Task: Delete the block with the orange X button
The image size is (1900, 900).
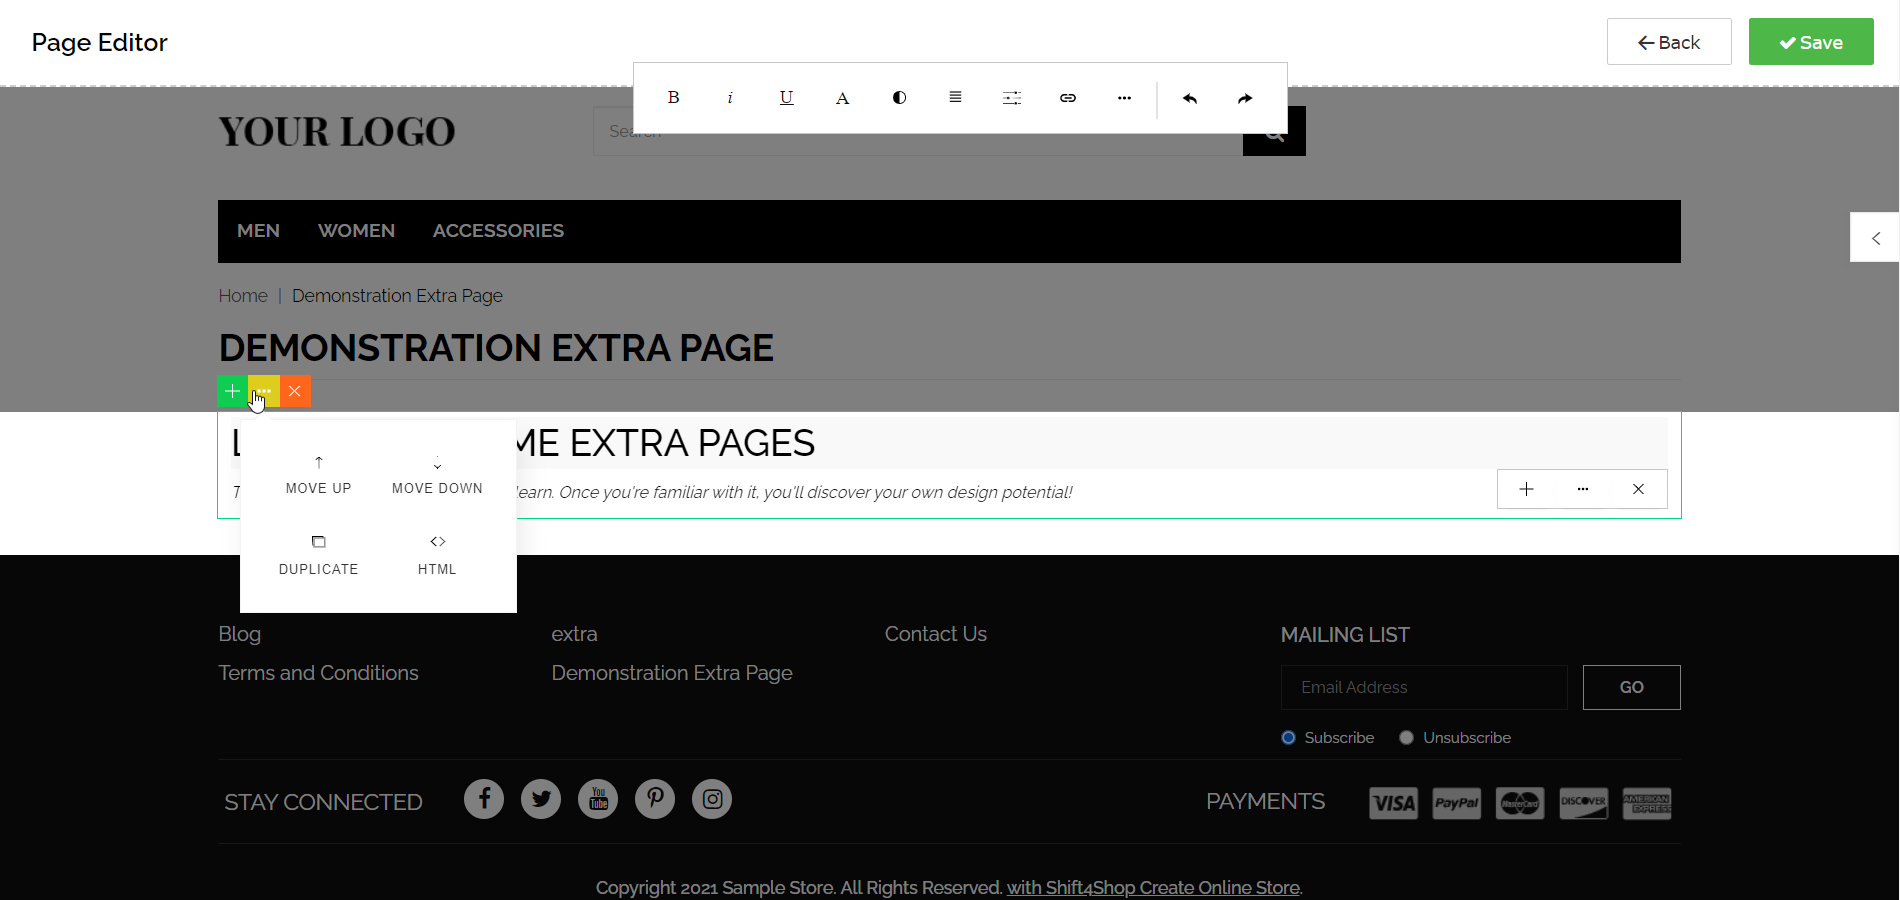Action: [294, 392]
